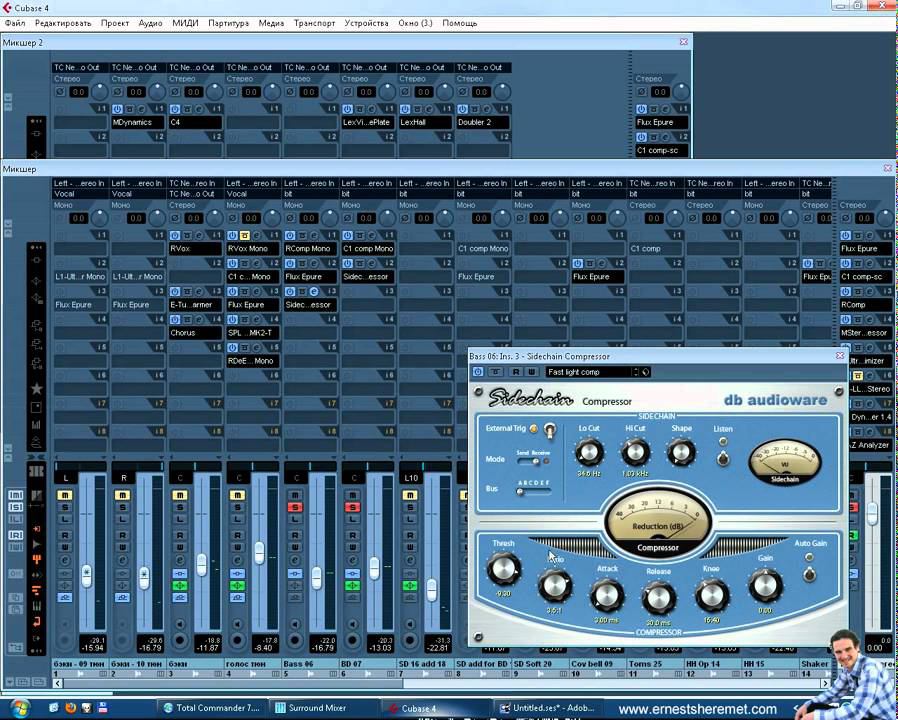Click the Attack knob in the compressor section

606,596
